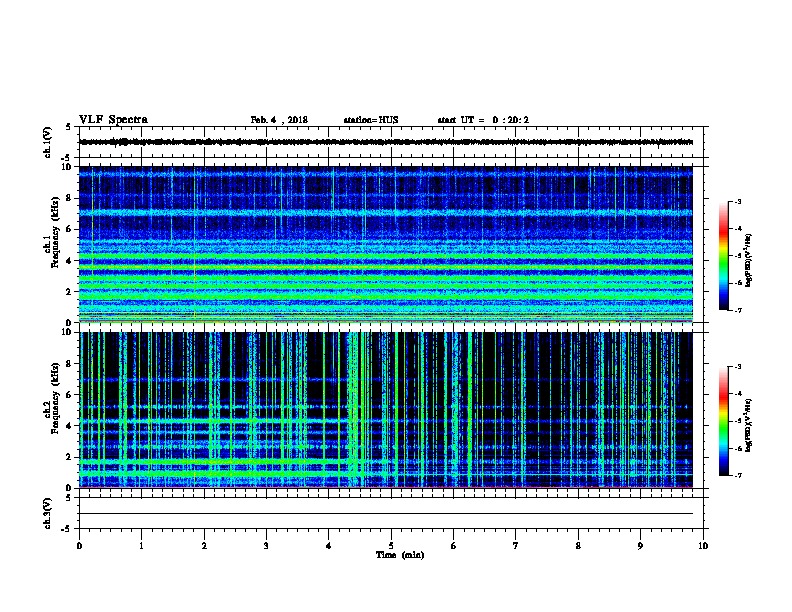Click time axis tick label '2'
Viewport: 792px width, 612px height.
click(204, 546)
